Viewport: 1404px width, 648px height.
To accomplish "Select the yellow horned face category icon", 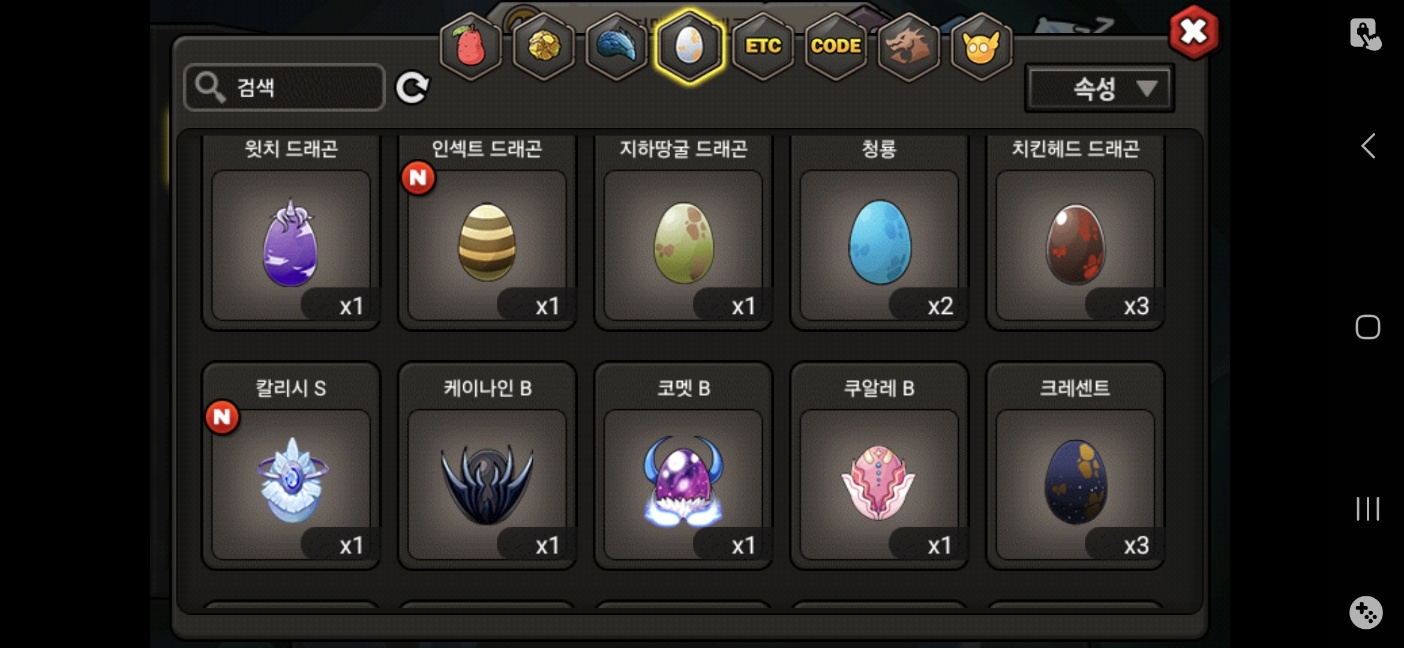I will (981, 47).
